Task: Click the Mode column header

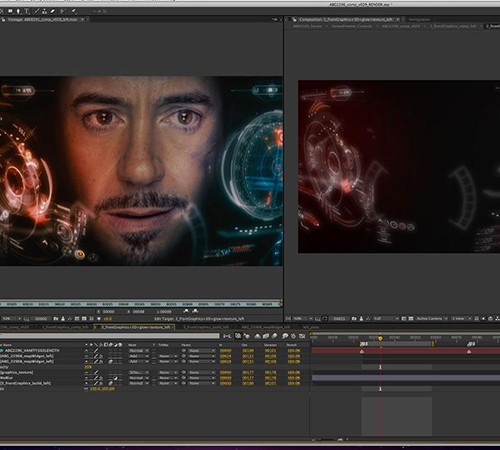Action: 132,345
